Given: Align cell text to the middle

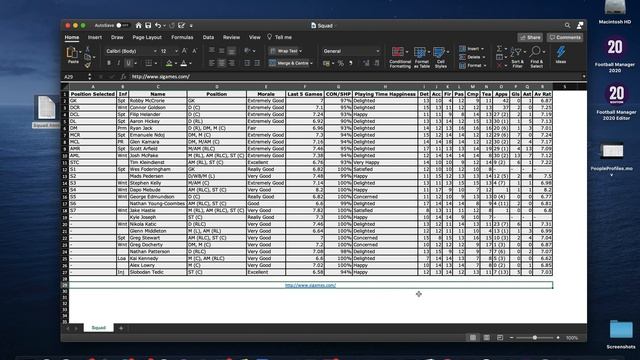Looking at the screenshot, I should [222, 51].
